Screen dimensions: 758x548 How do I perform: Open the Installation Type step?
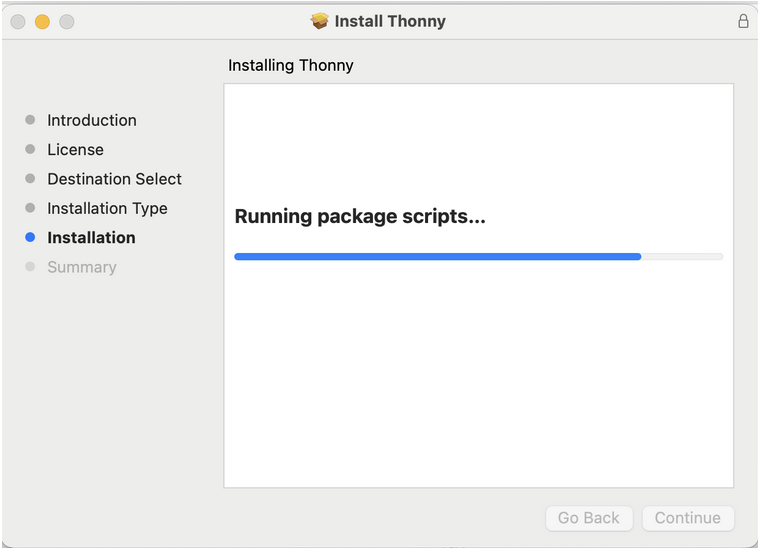[x=107, y=208]
